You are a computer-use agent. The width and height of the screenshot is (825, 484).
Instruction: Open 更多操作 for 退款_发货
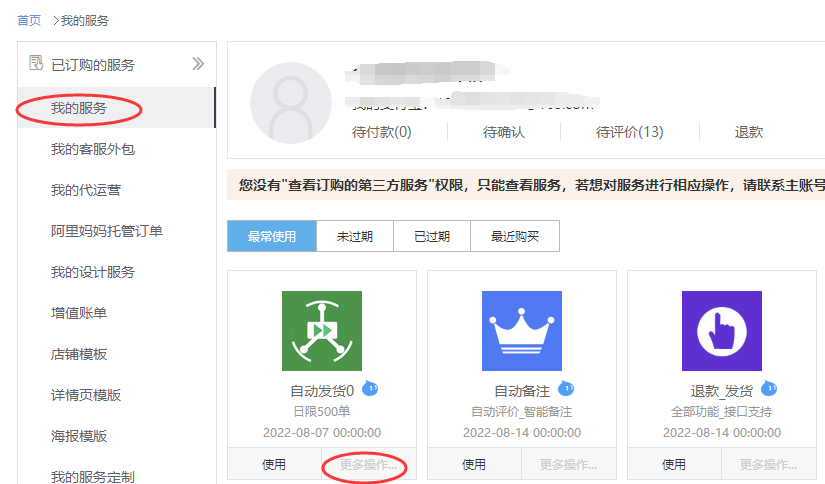[x=768, y=465]
